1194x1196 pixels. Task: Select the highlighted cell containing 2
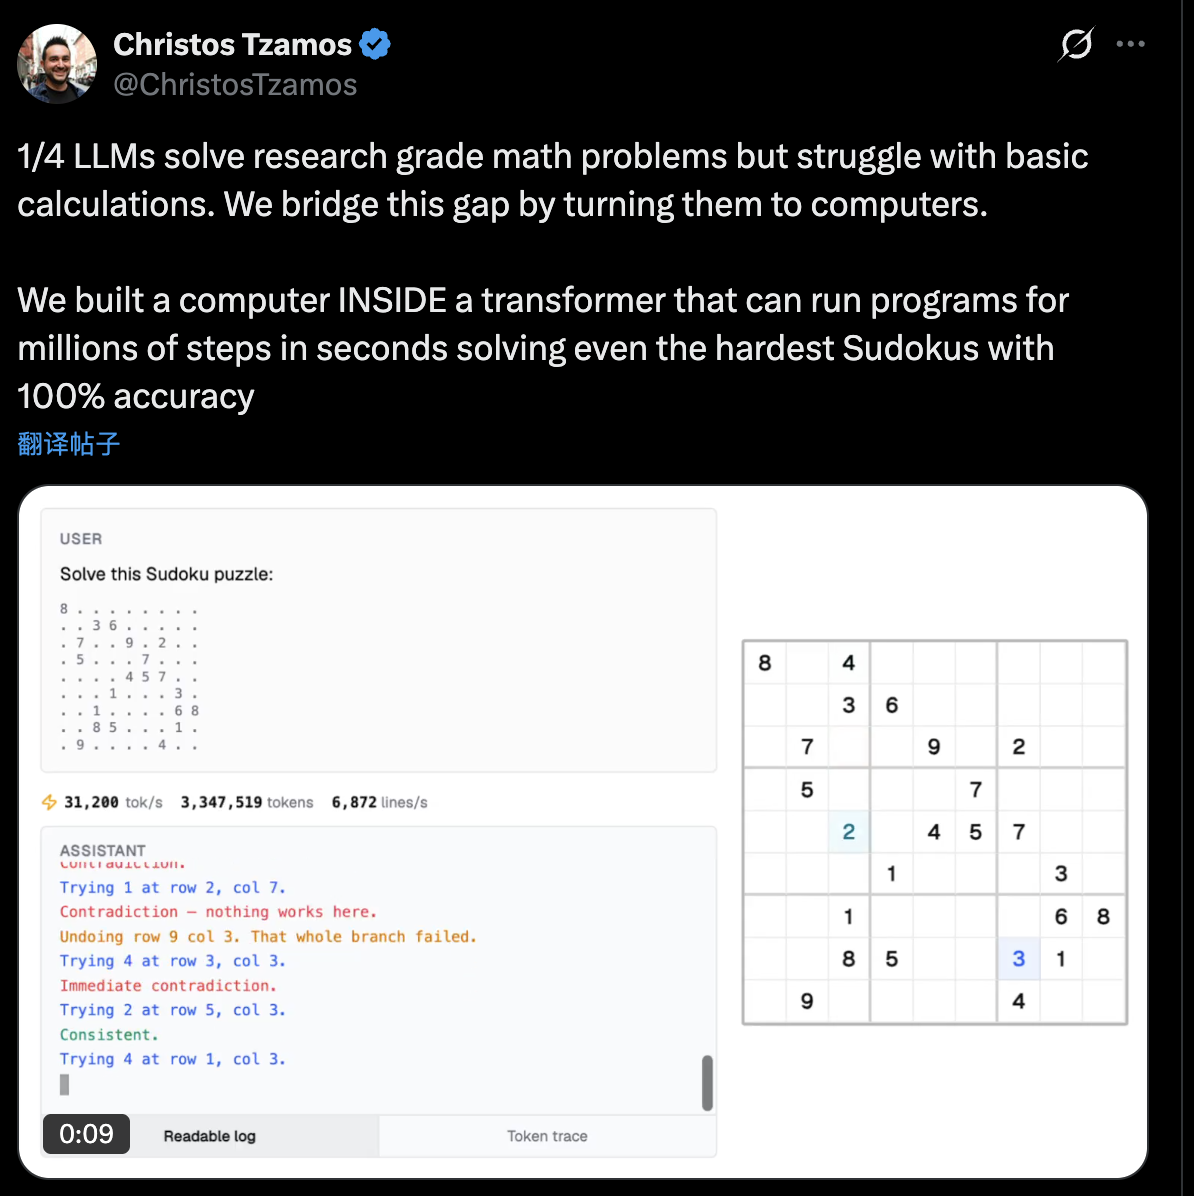[849, 832]
